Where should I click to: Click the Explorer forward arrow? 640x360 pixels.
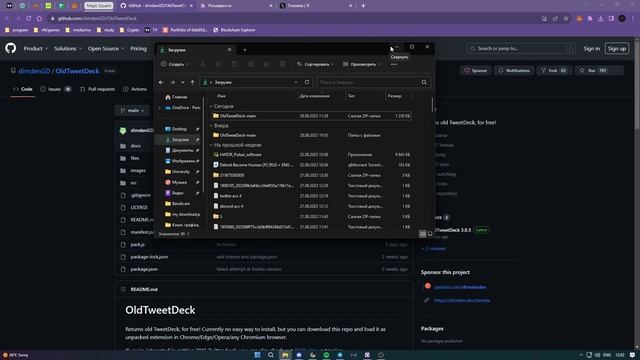tap(173, 82)
